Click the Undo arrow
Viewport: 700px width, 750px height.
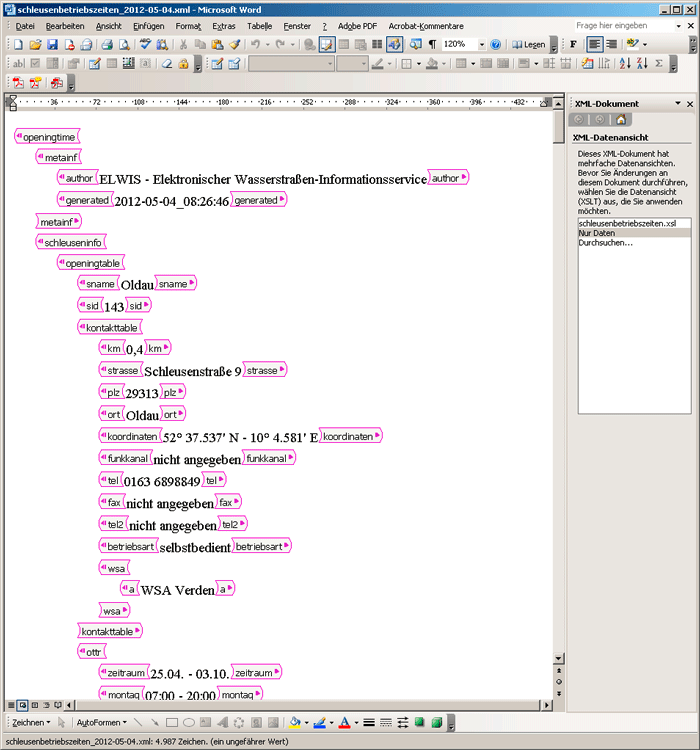(256, 44)
